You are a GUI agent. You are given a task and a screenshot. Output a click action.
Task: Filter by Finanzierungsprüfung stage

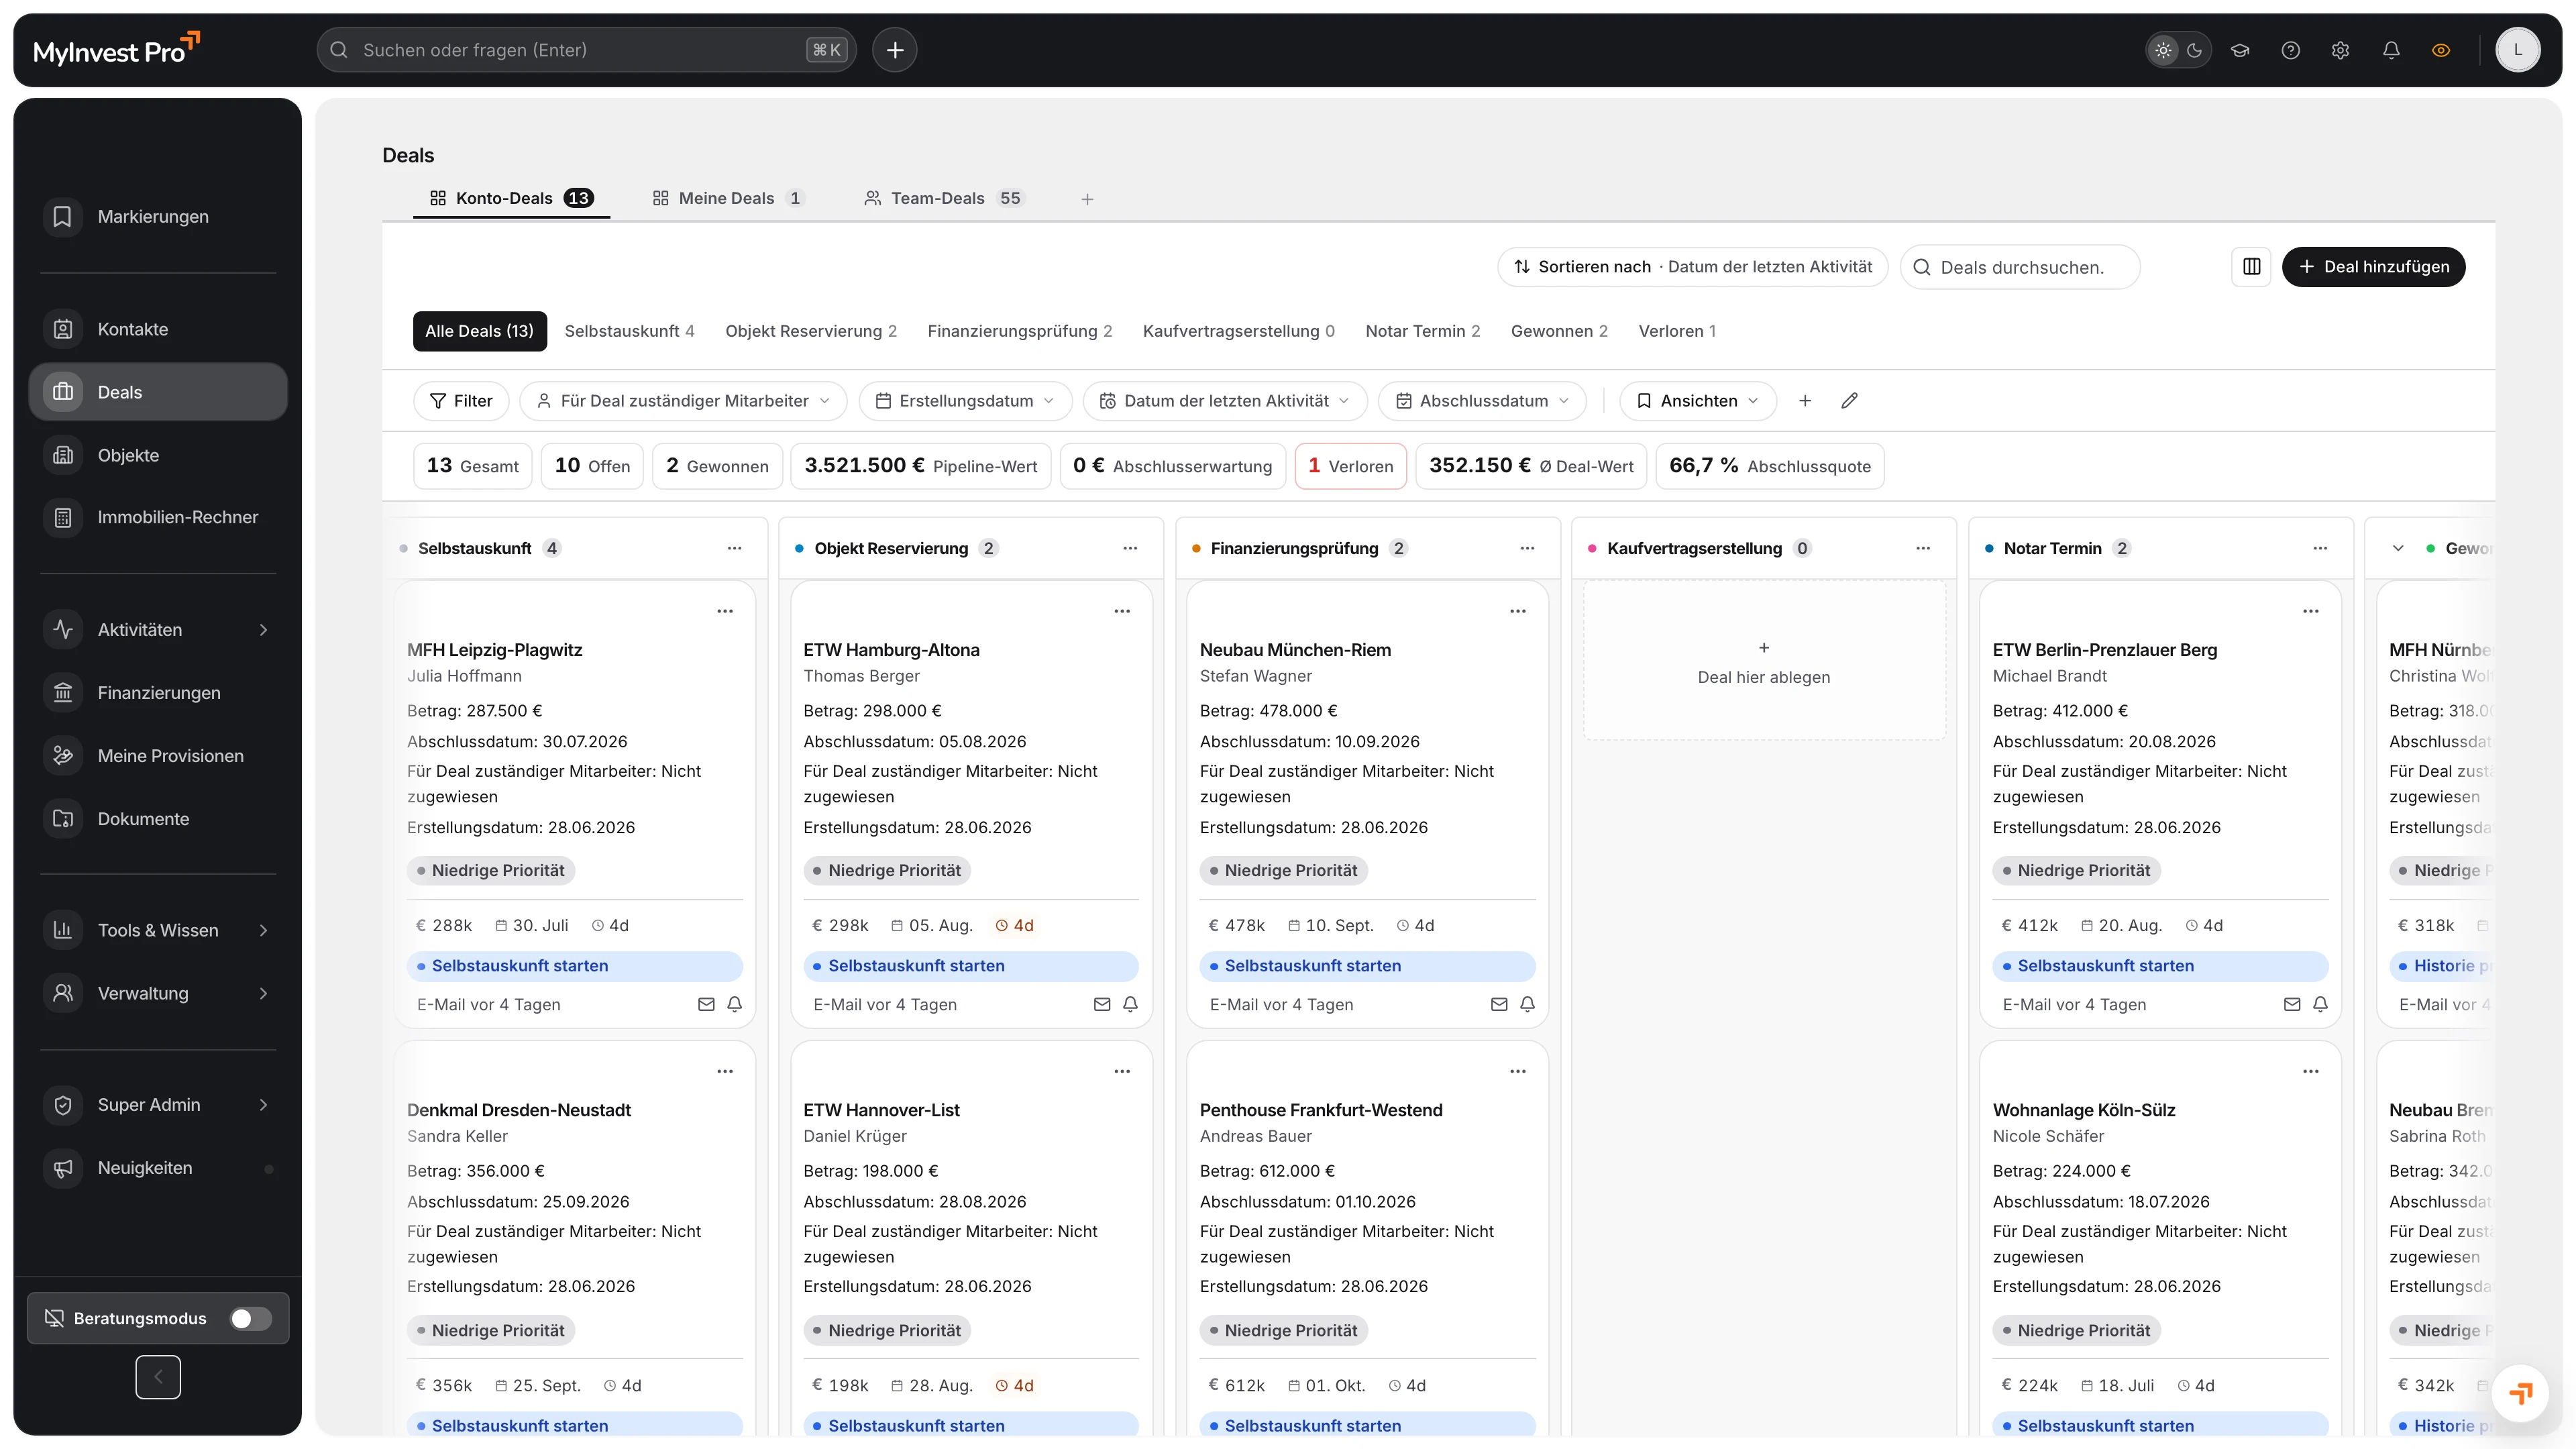click(1019, 331)
